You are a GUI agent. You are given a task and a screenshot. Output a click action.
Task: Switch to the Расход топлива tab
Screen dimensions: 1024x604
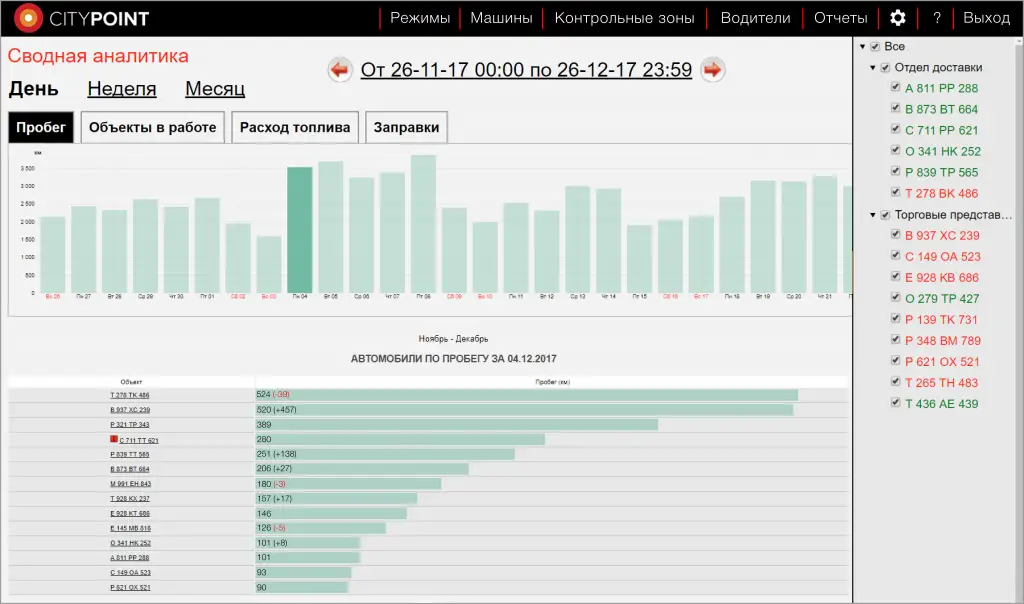(295, 128)
